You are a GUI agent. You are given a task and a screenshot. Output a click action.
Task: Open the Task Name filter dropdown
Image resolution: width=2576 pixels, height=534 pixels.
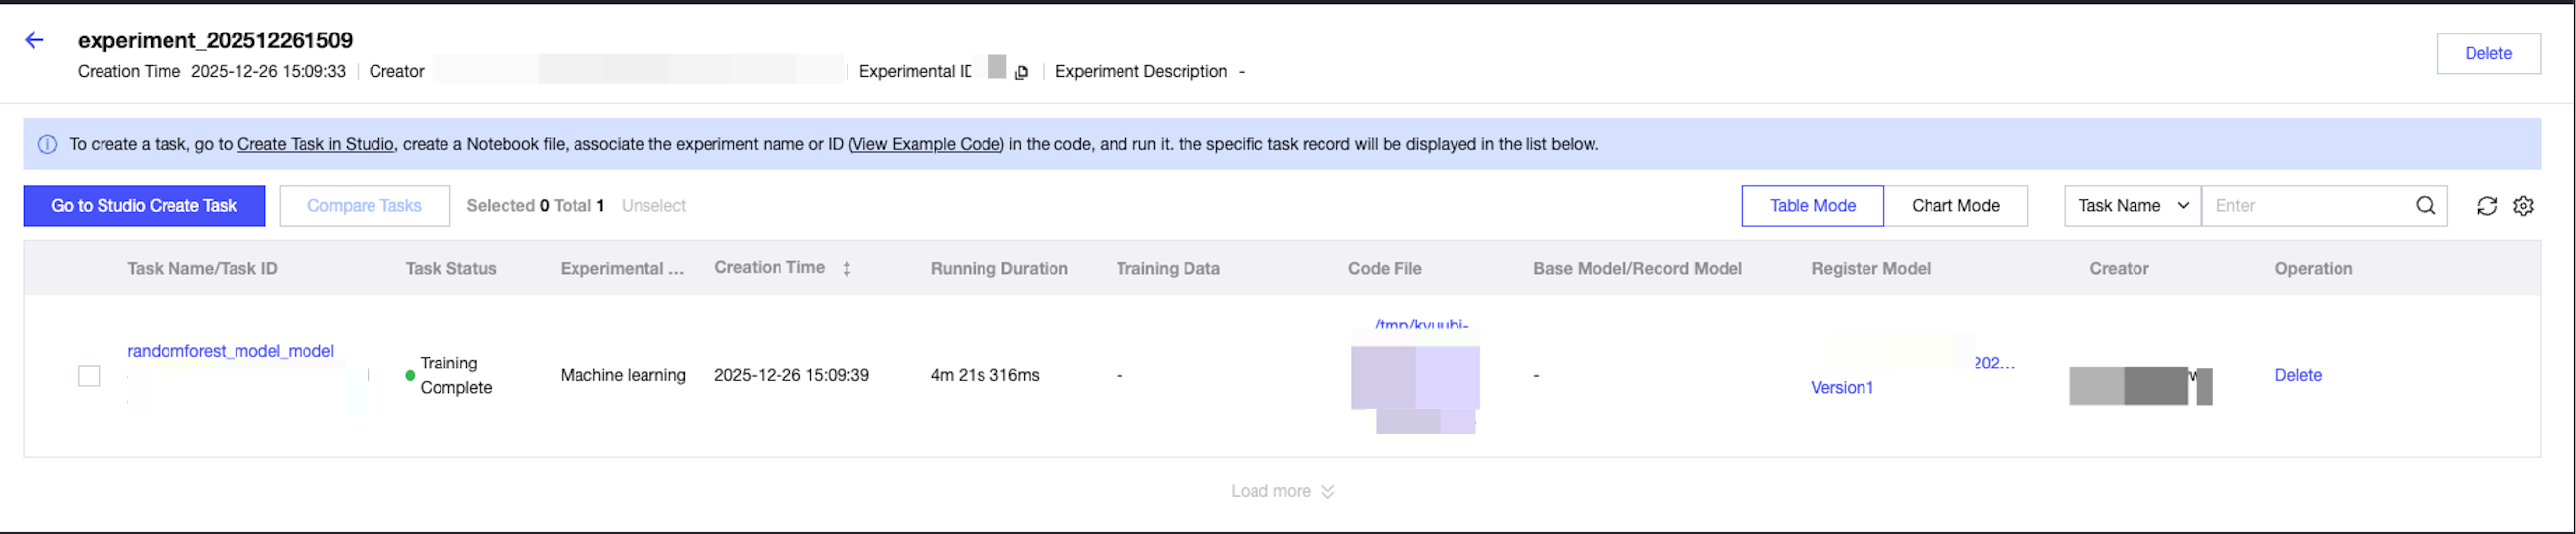(x=2131, y=206)
